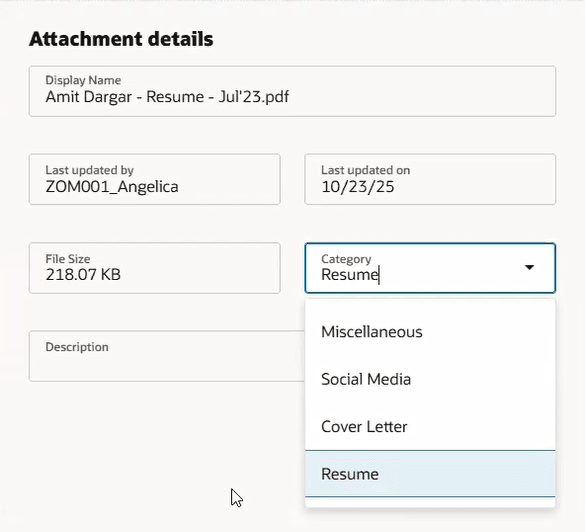Image resolution: width=585 pixels, height=532 pixels.
Task: Click the ZOM001_Angelica user value
Action: (x=112, y=187)
